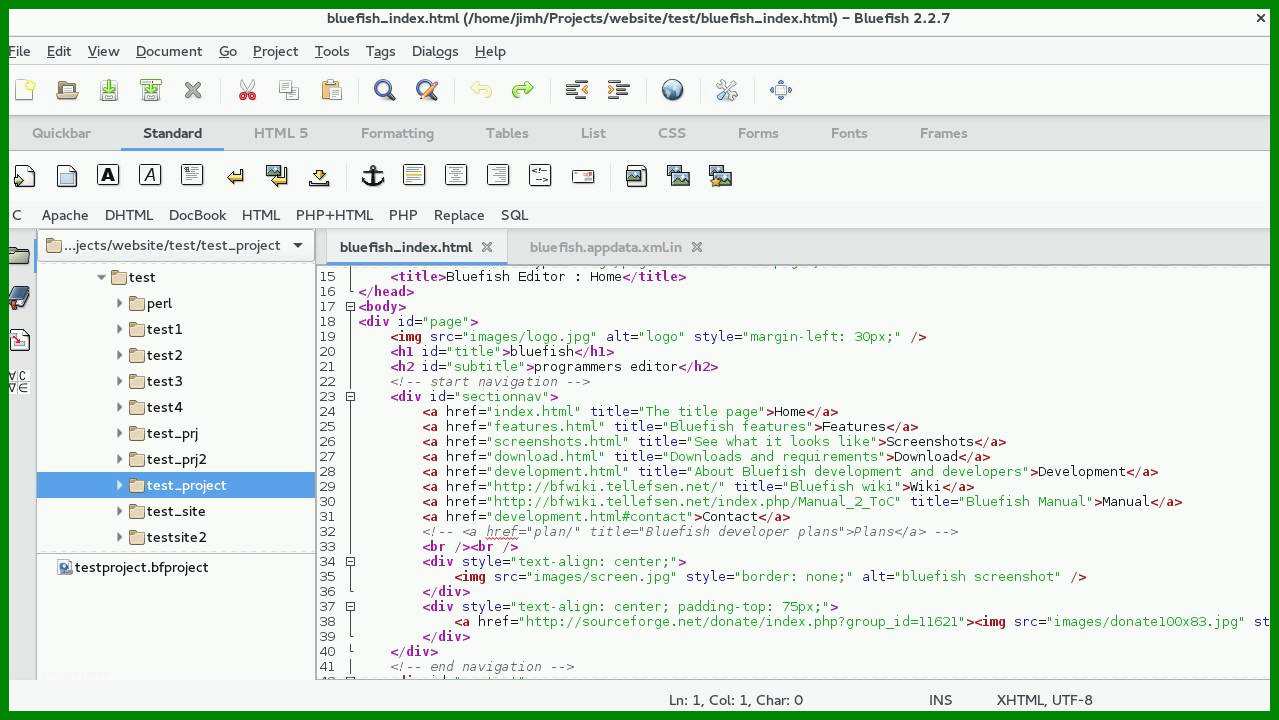Insert line break with return-arrow icon
Viewport: 1279px width, 720px height.
point(235,176)
